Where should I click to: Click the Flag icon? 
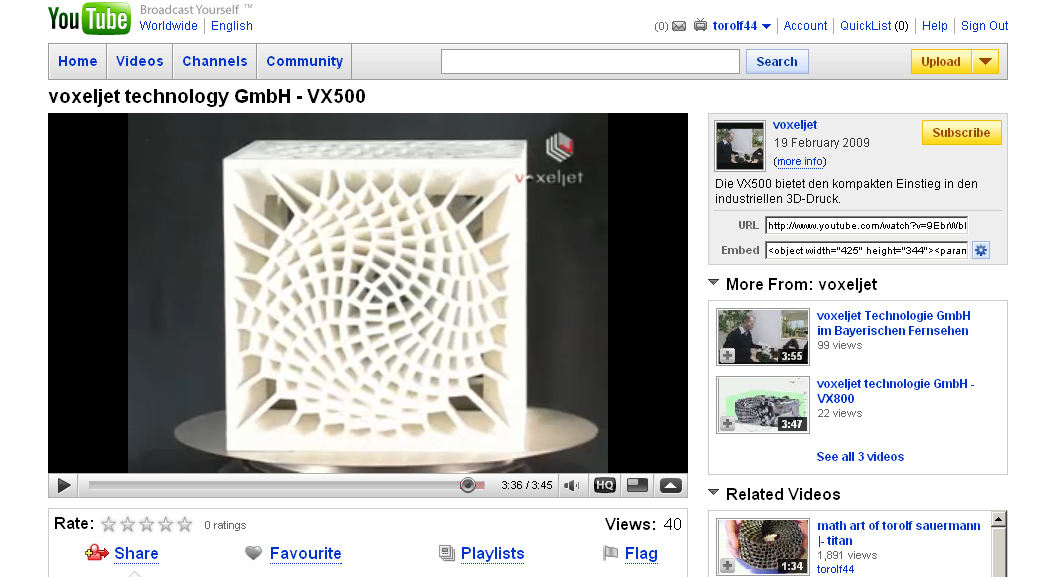coord(610,552)
